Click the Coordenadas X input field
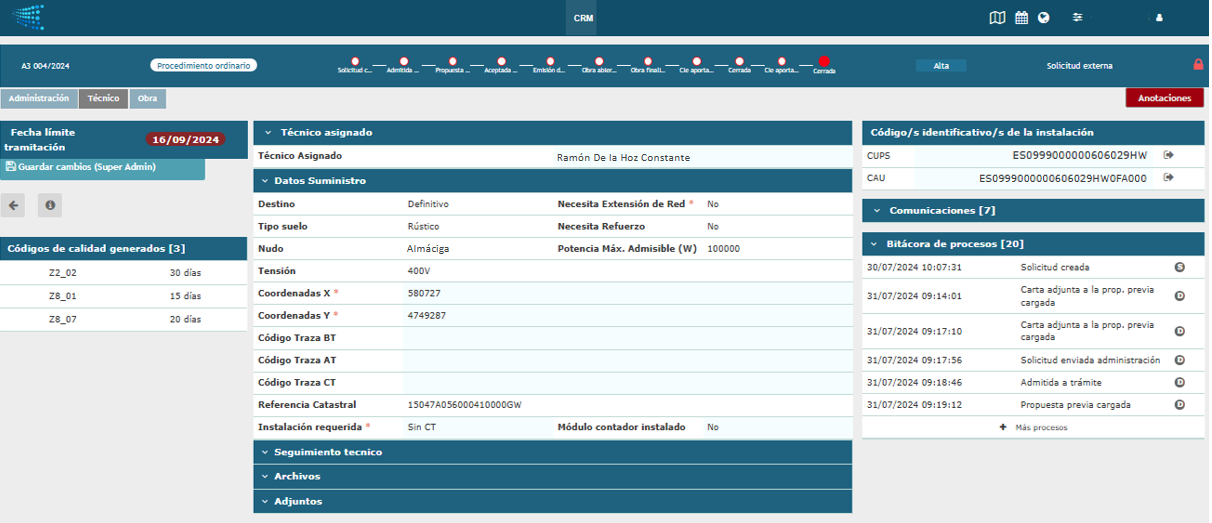The width and height of the screenshot is (1212, 523). tap(627, 293)
